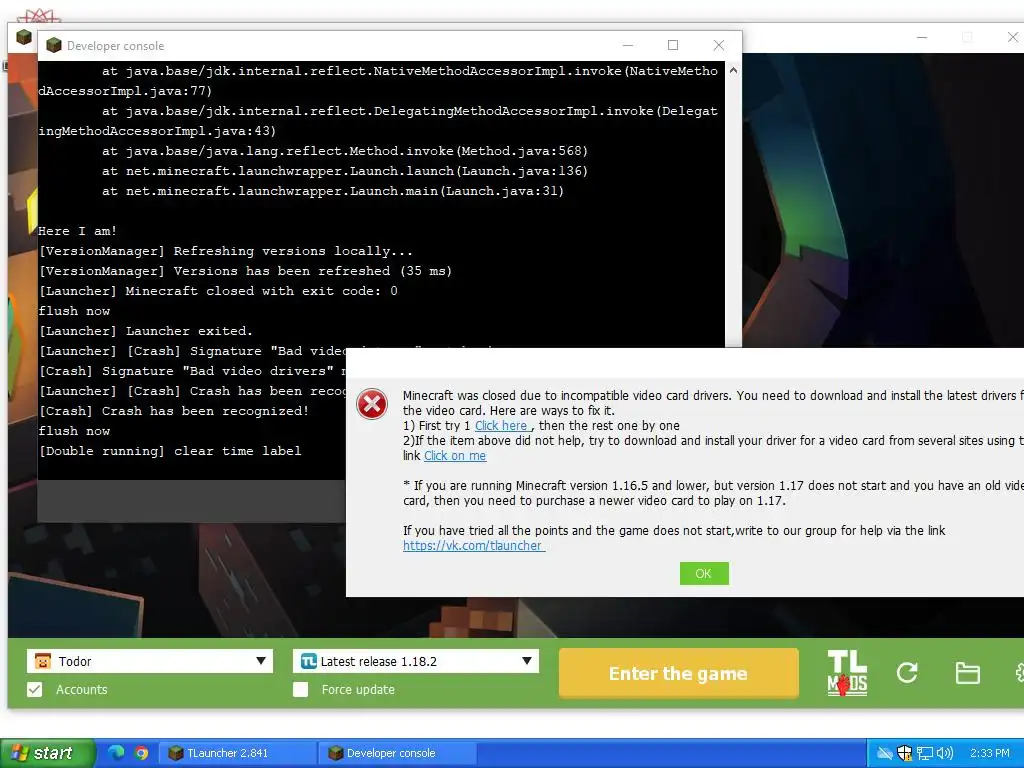The image size is (1024, 768).
Task: Open Google Chrome from the taskbar
Action: point(141,753)
